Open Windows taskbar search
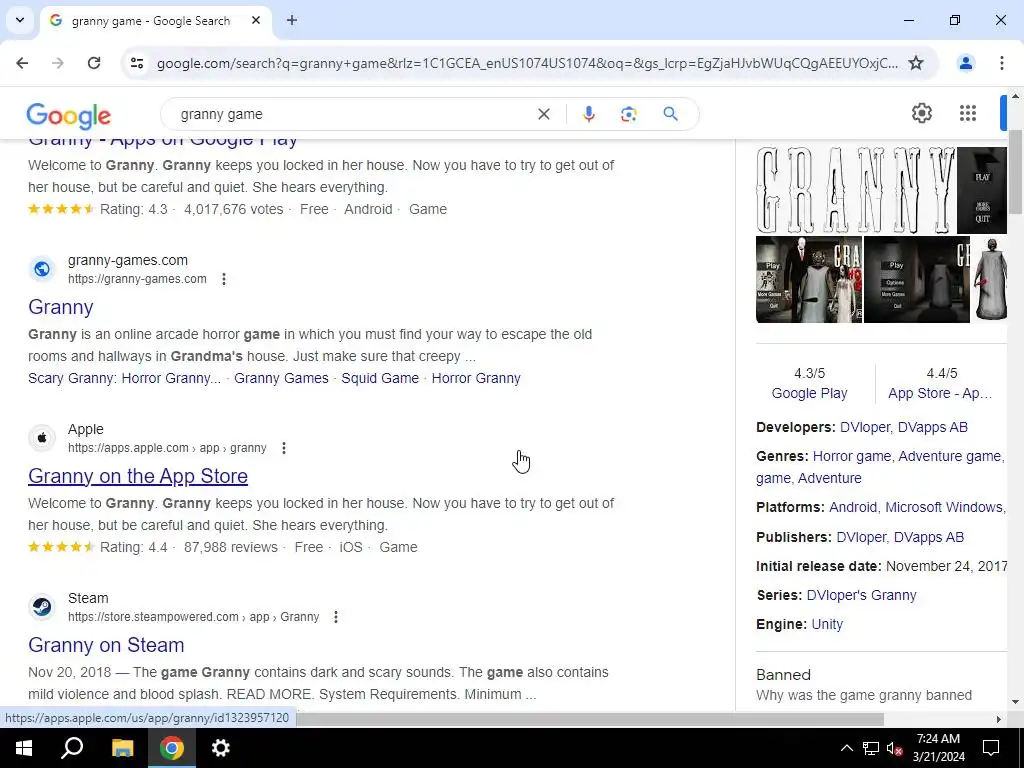The image size is (1024, 768). coord(72,748)
